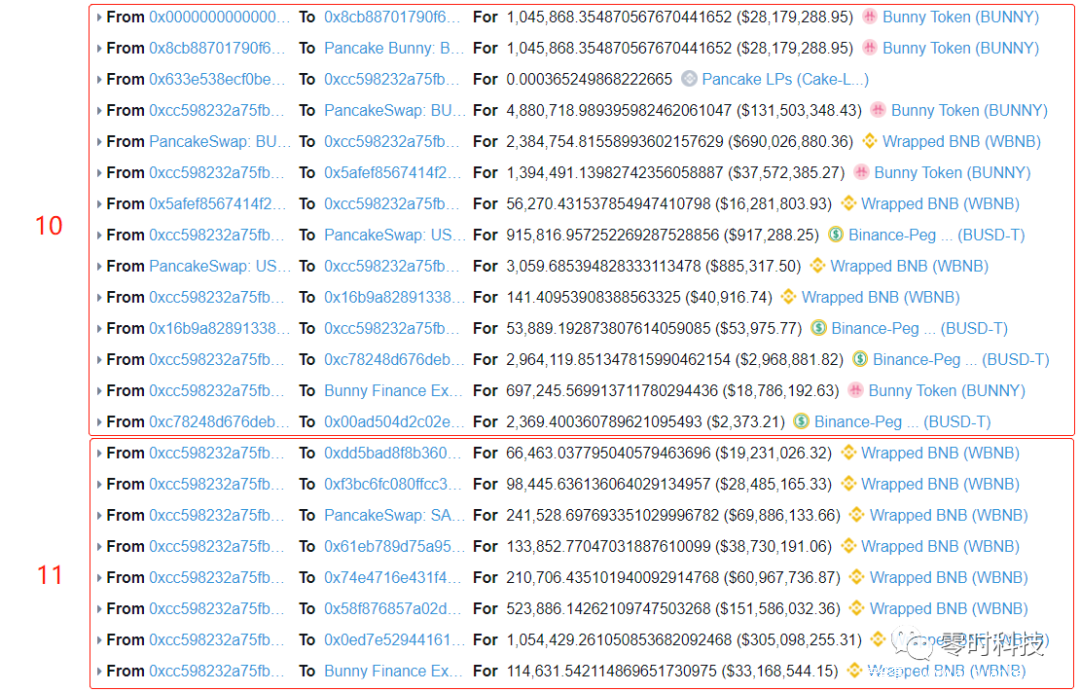
Task: Open recipient address 0xdd5bad8f8b360
Action: point(394,453)
